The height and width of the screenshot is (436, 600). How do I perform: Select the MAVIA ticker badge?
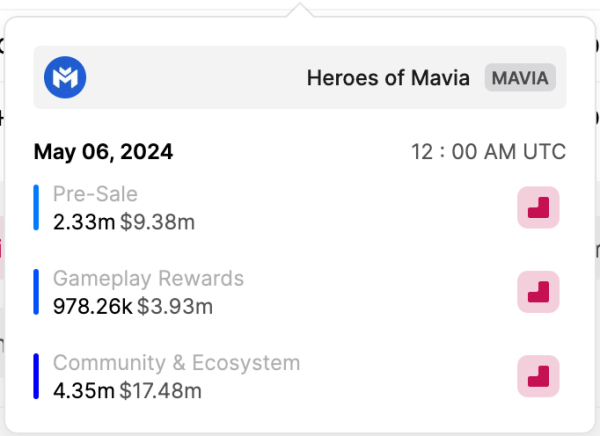[x=520, y=77]
